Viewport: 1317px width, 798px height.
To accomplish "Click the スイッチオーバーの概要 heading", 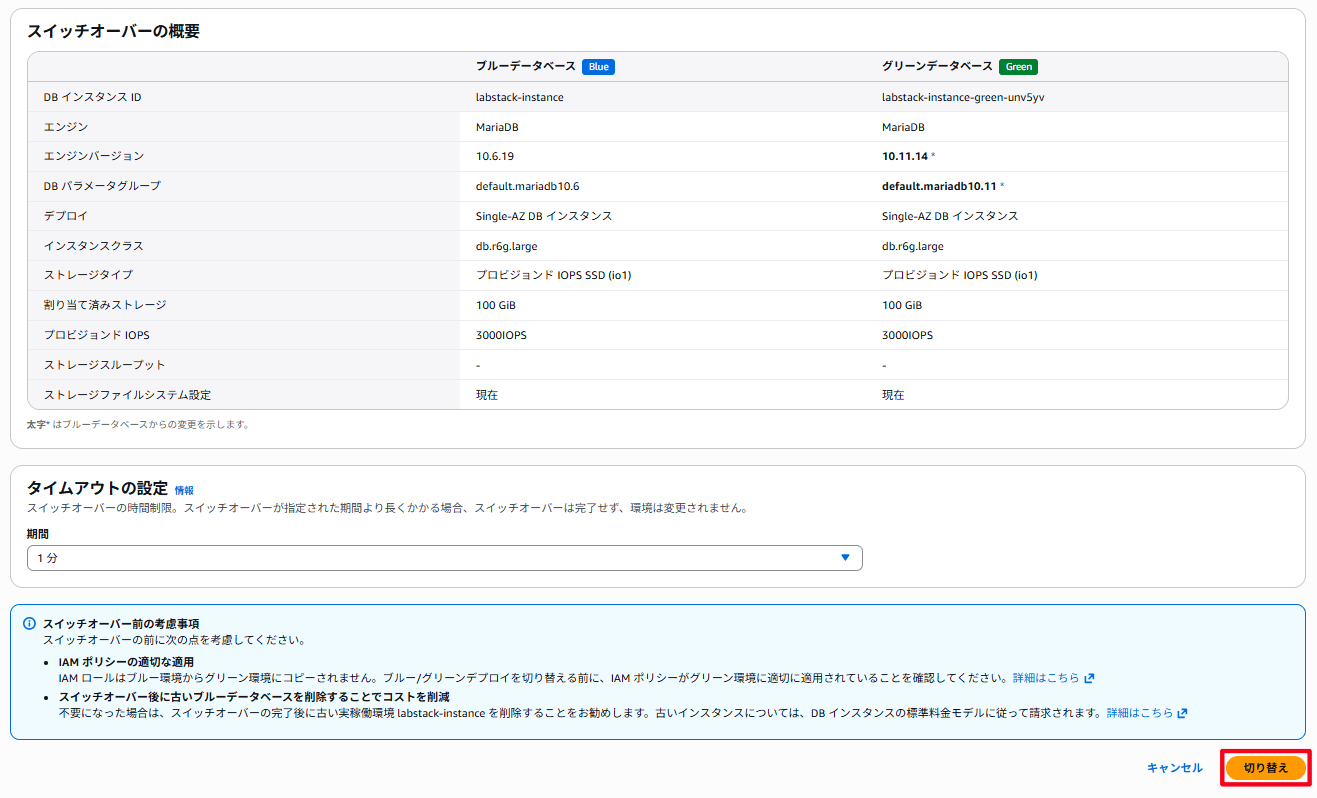I will (x=113, y=31).
